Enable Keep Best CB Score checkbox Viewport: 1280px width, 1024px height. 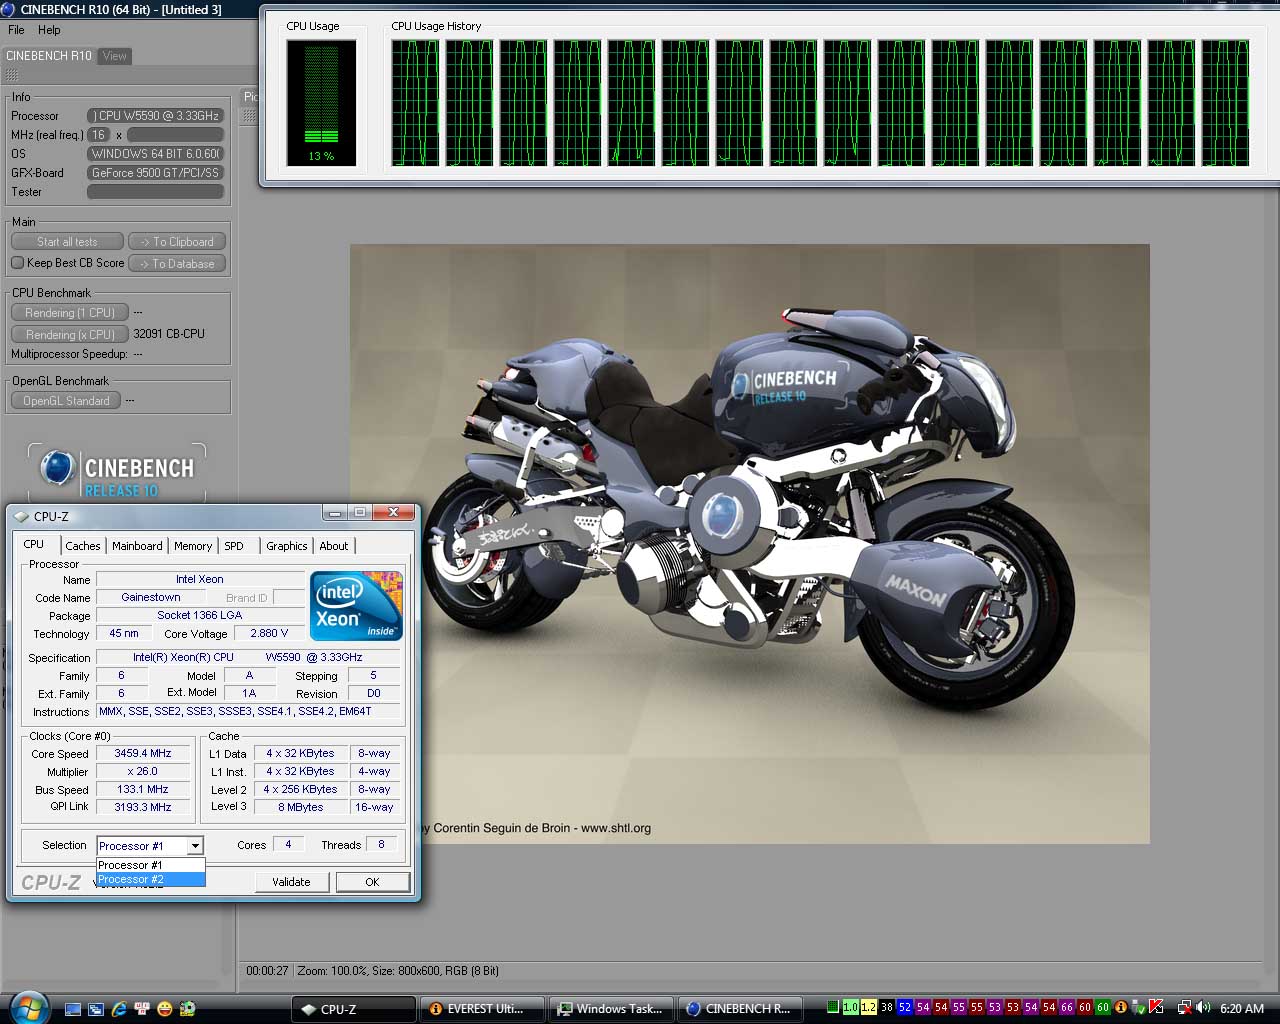17,263
